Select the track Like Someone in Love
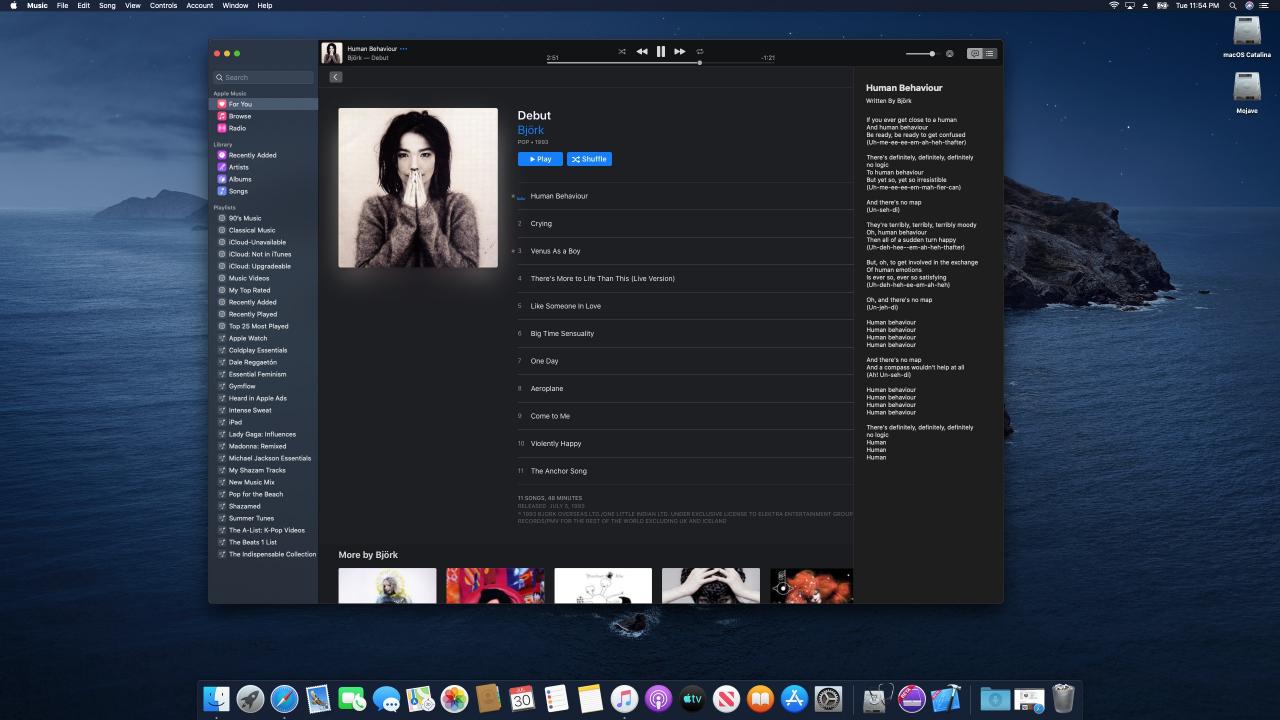This screenshot has width=1280, height=720. tap(685, 306)
